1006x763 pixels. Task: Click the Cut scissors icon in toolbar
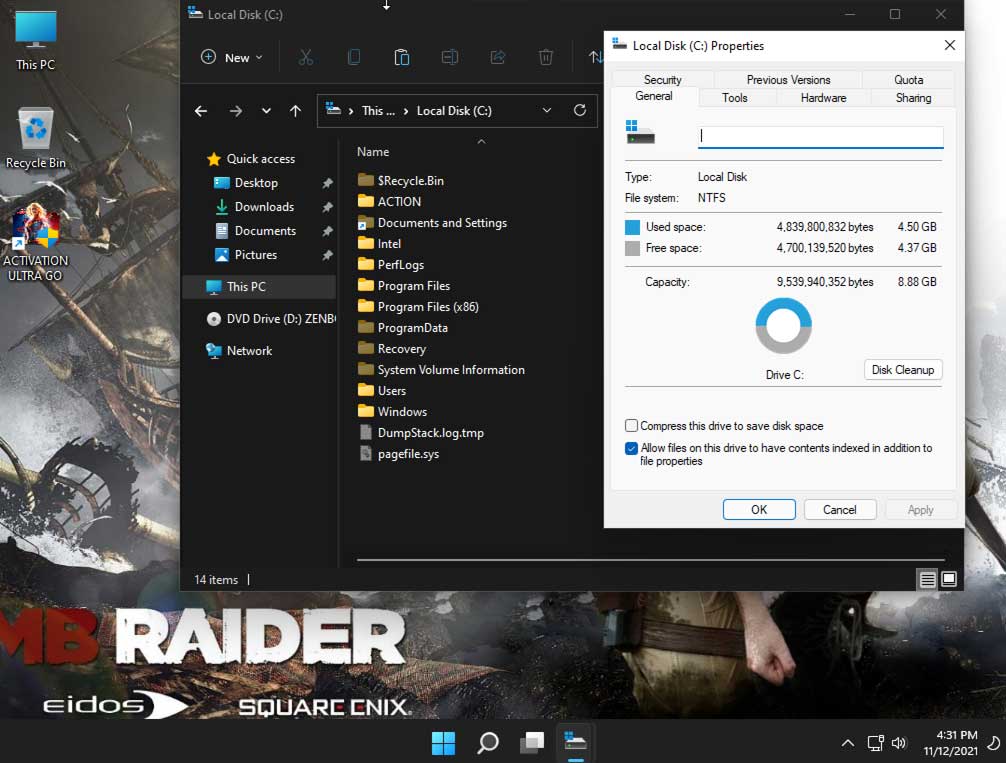[x=305, y=58]
